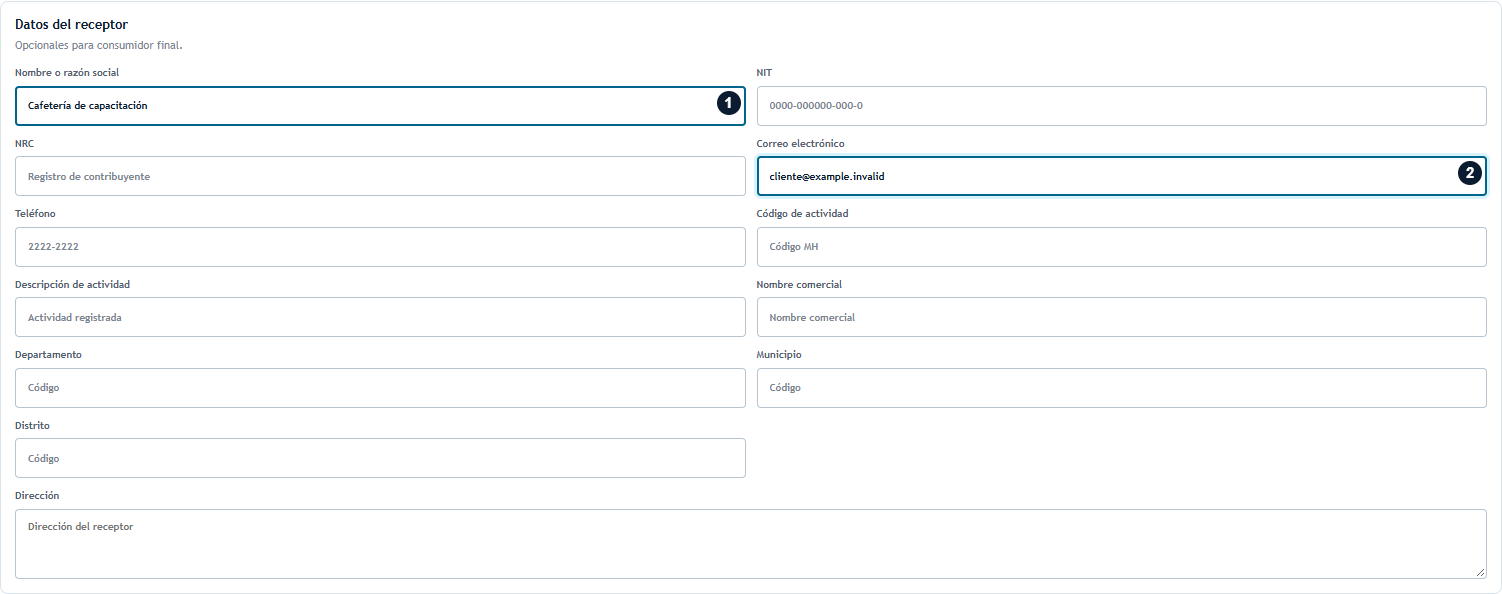Select the Descripción de actividad field
1502x594 pixels.
pyautogui.click(x=380, y=317)
